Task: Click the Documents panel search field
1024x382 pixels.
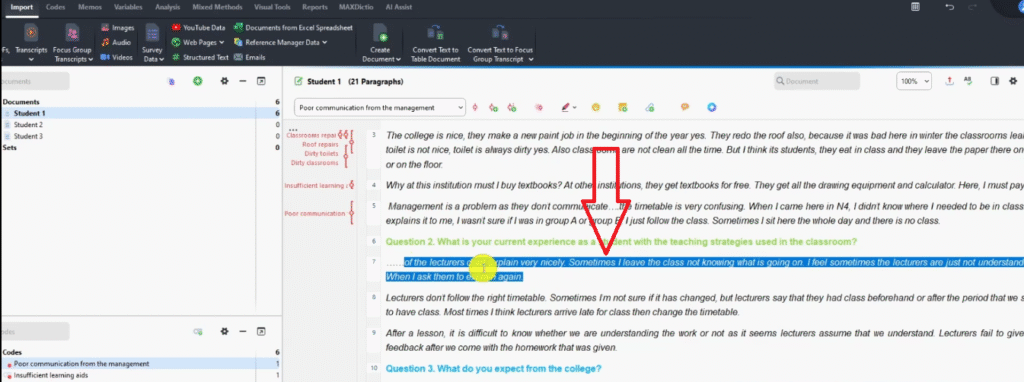Action: tap(35, 82)
